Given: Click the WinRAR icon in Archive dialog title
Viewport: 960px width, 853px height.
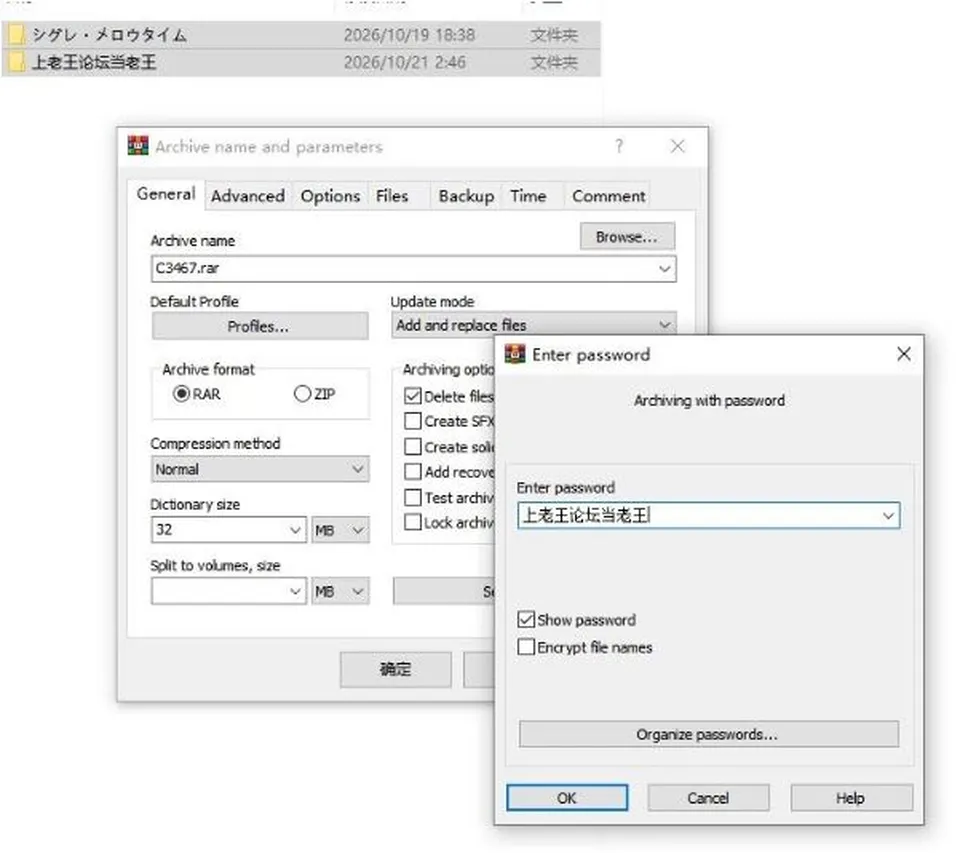Looking at the screenshot, I should (x=138, y=146).
